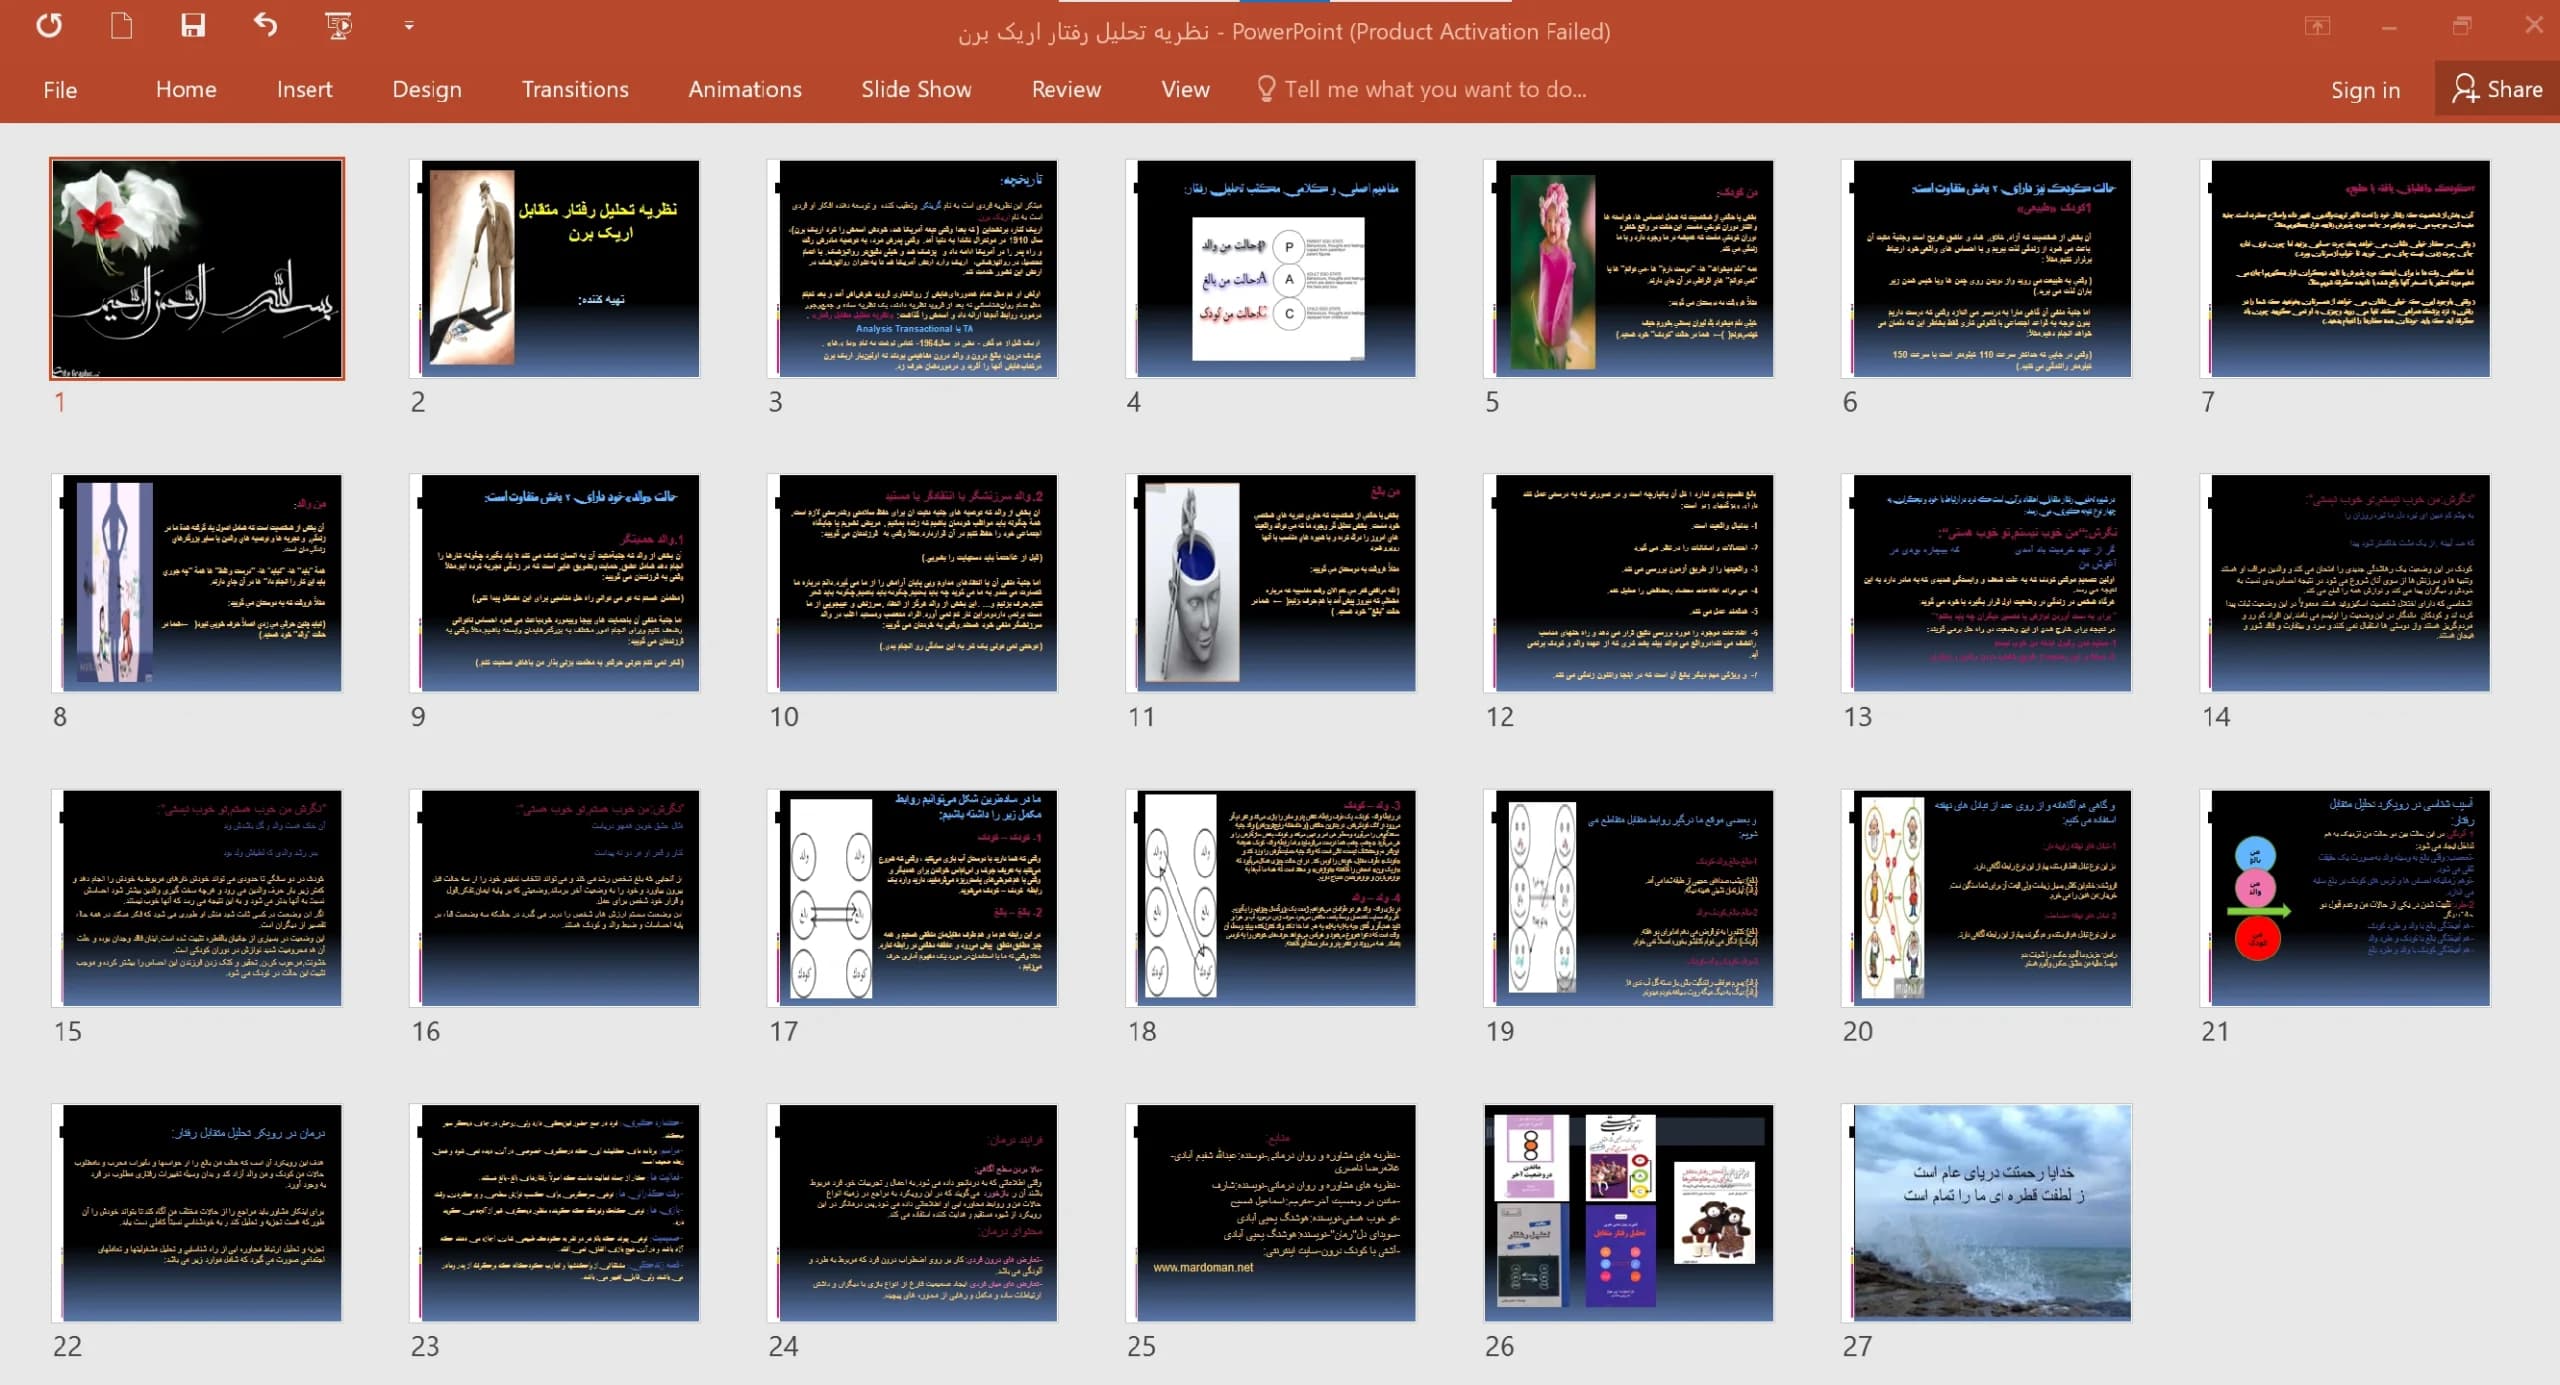2560x1385 pixels.
Task: Open Ribbon Display Options icon
Action: tap(2317, 26)
